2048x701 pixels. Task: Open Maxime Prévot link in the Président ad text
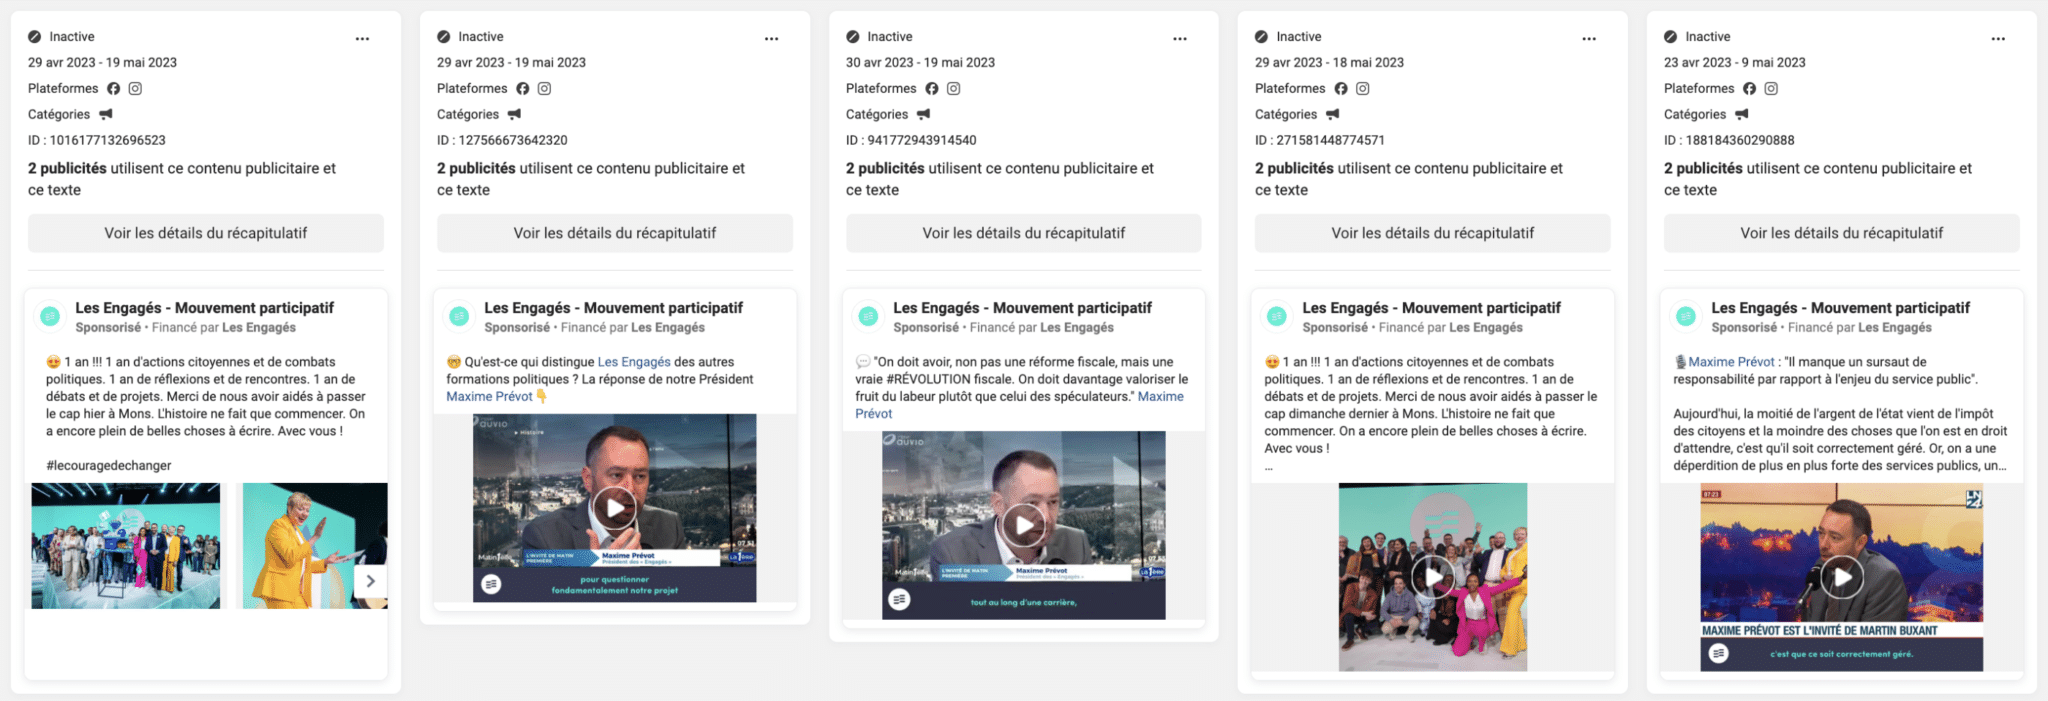(490, 396)
